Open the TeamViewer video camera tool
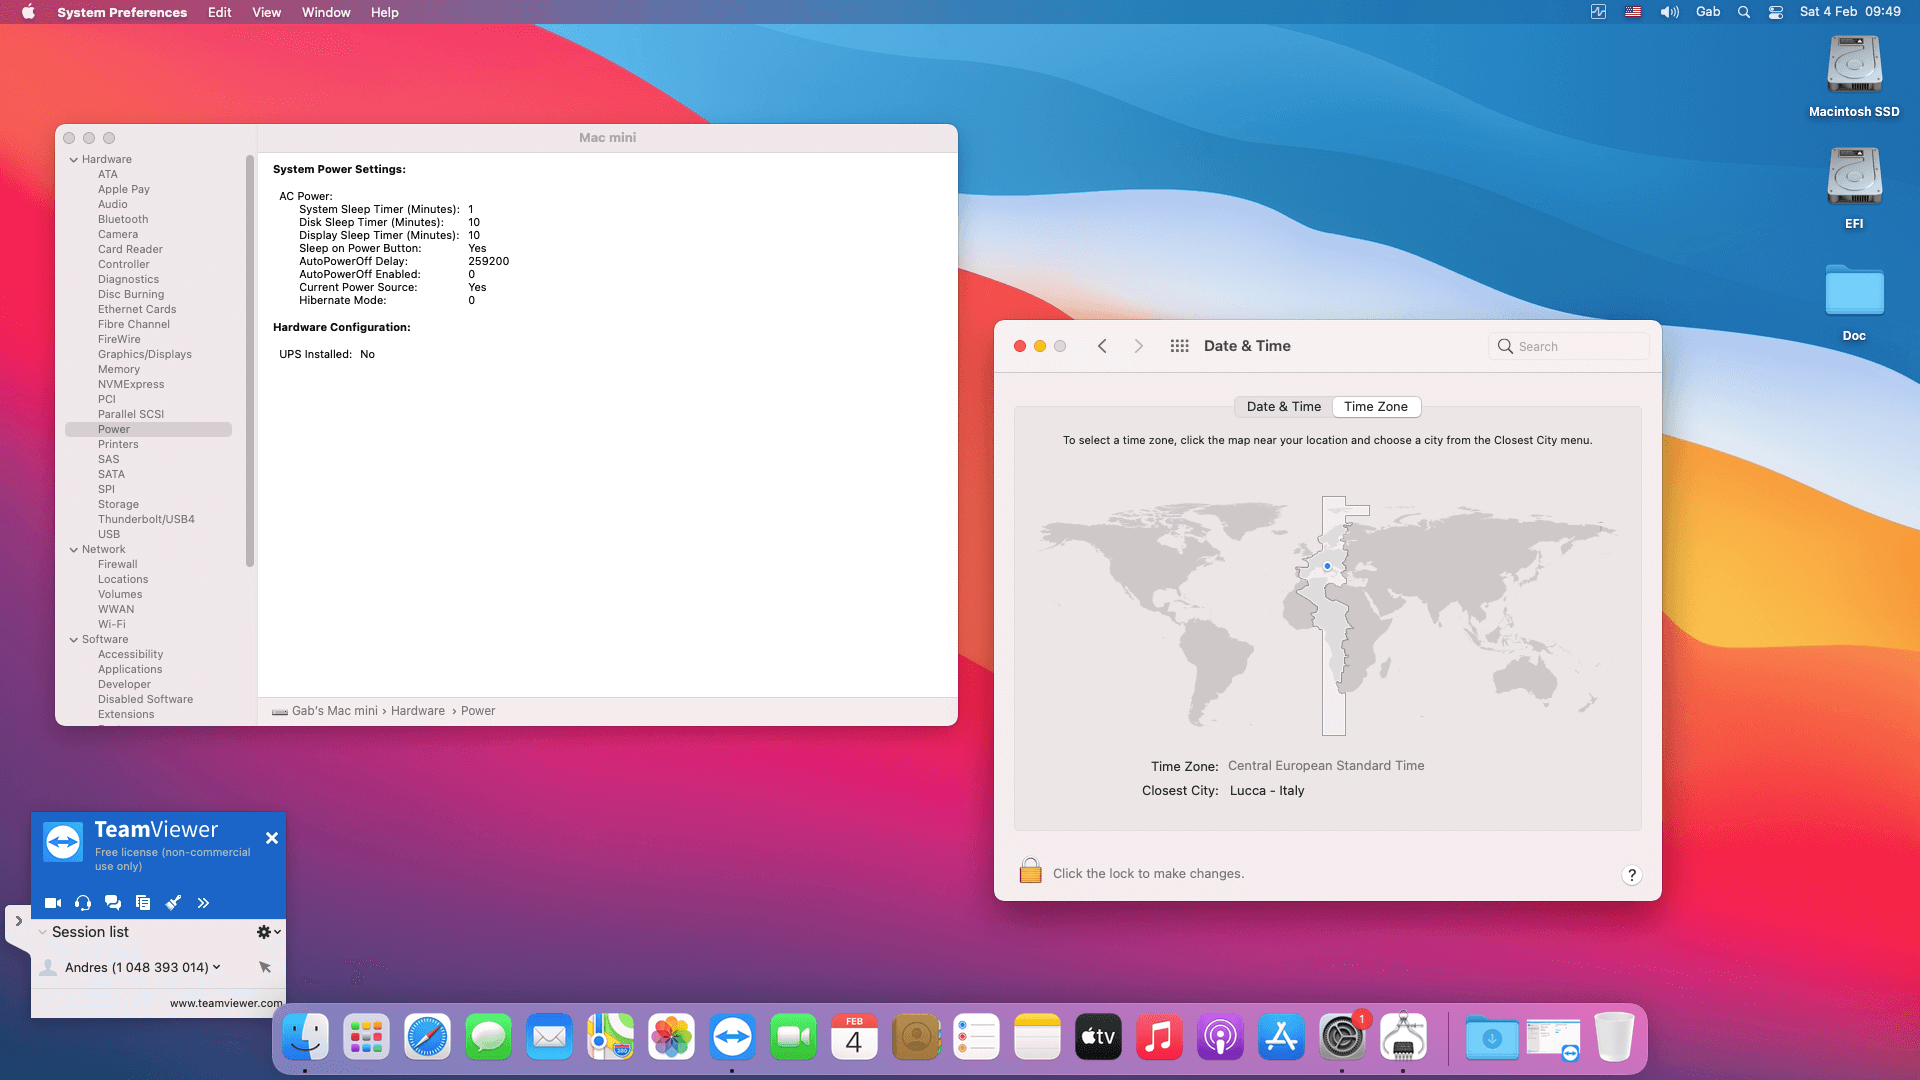This screenshot has height=1080, width=1920. [53, 903]
